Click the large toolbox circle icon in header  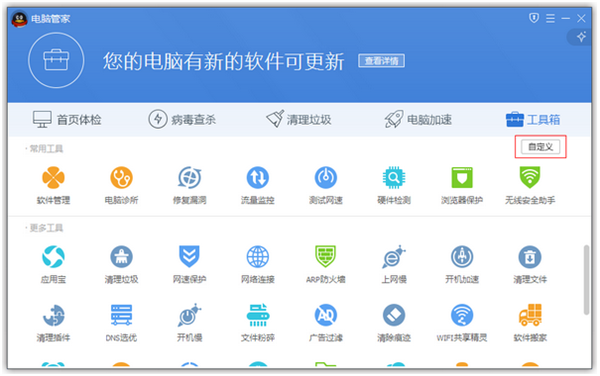(x=56, y=60)
